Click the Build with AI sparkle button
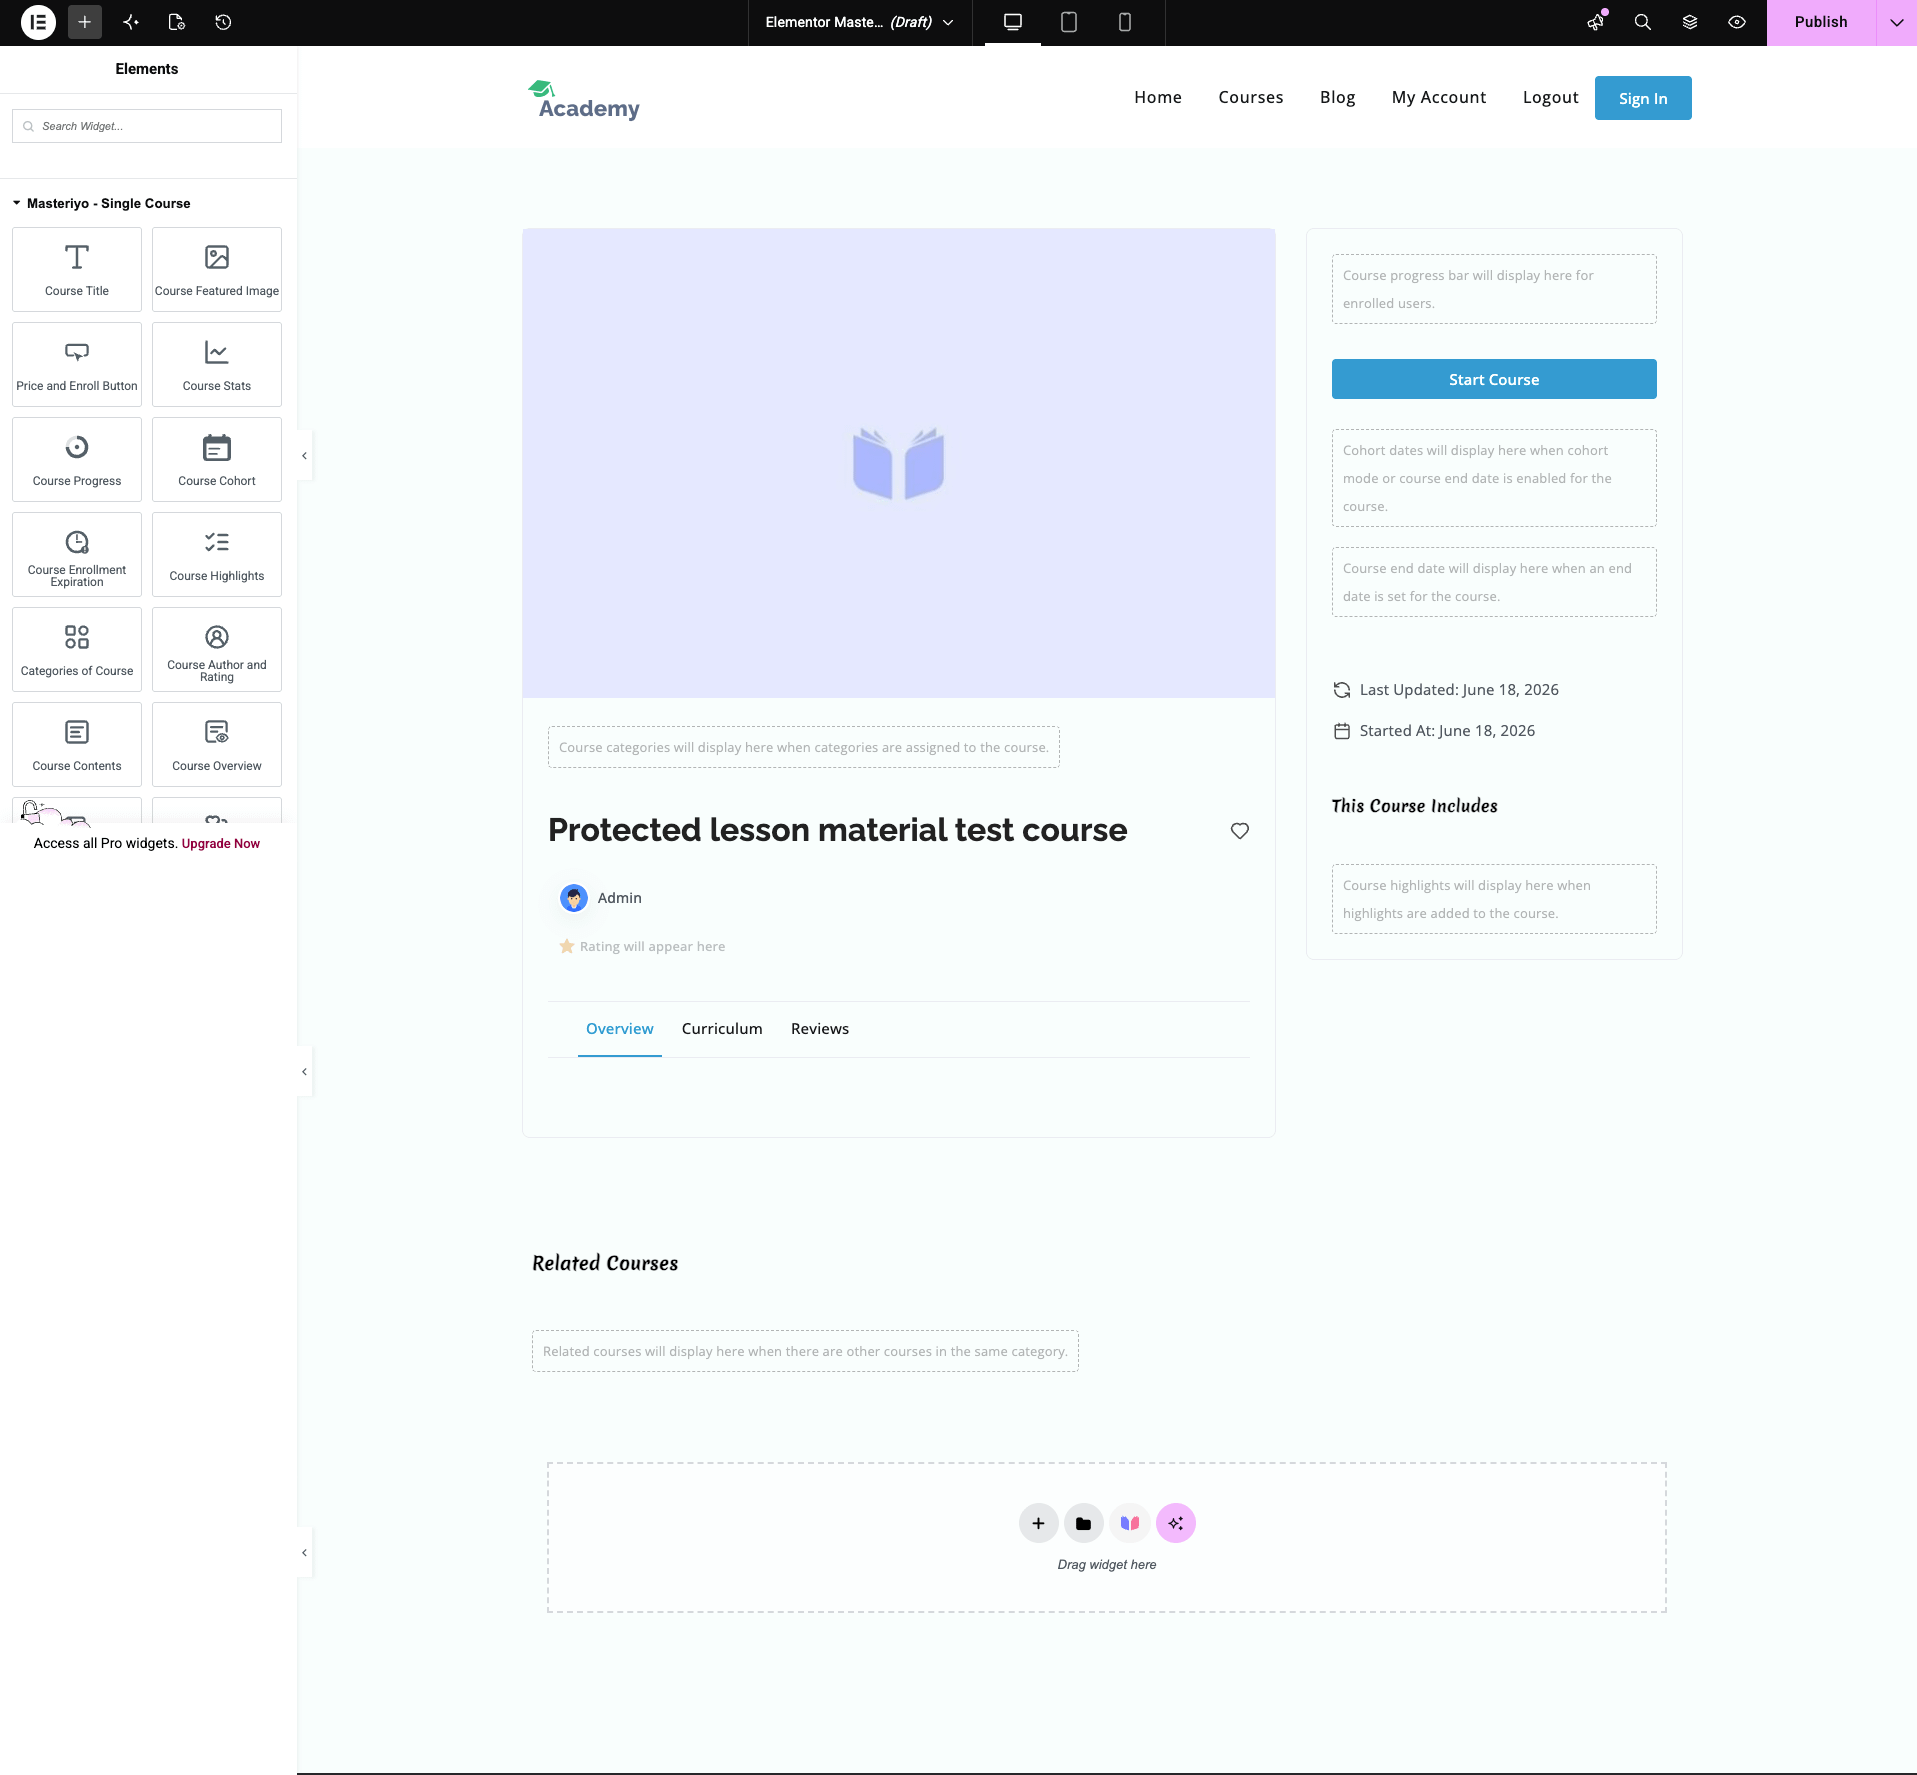Image resolution: width=1917 pixels, height=1775 pixels. pyautogui.click(x=1176, y=1523)
